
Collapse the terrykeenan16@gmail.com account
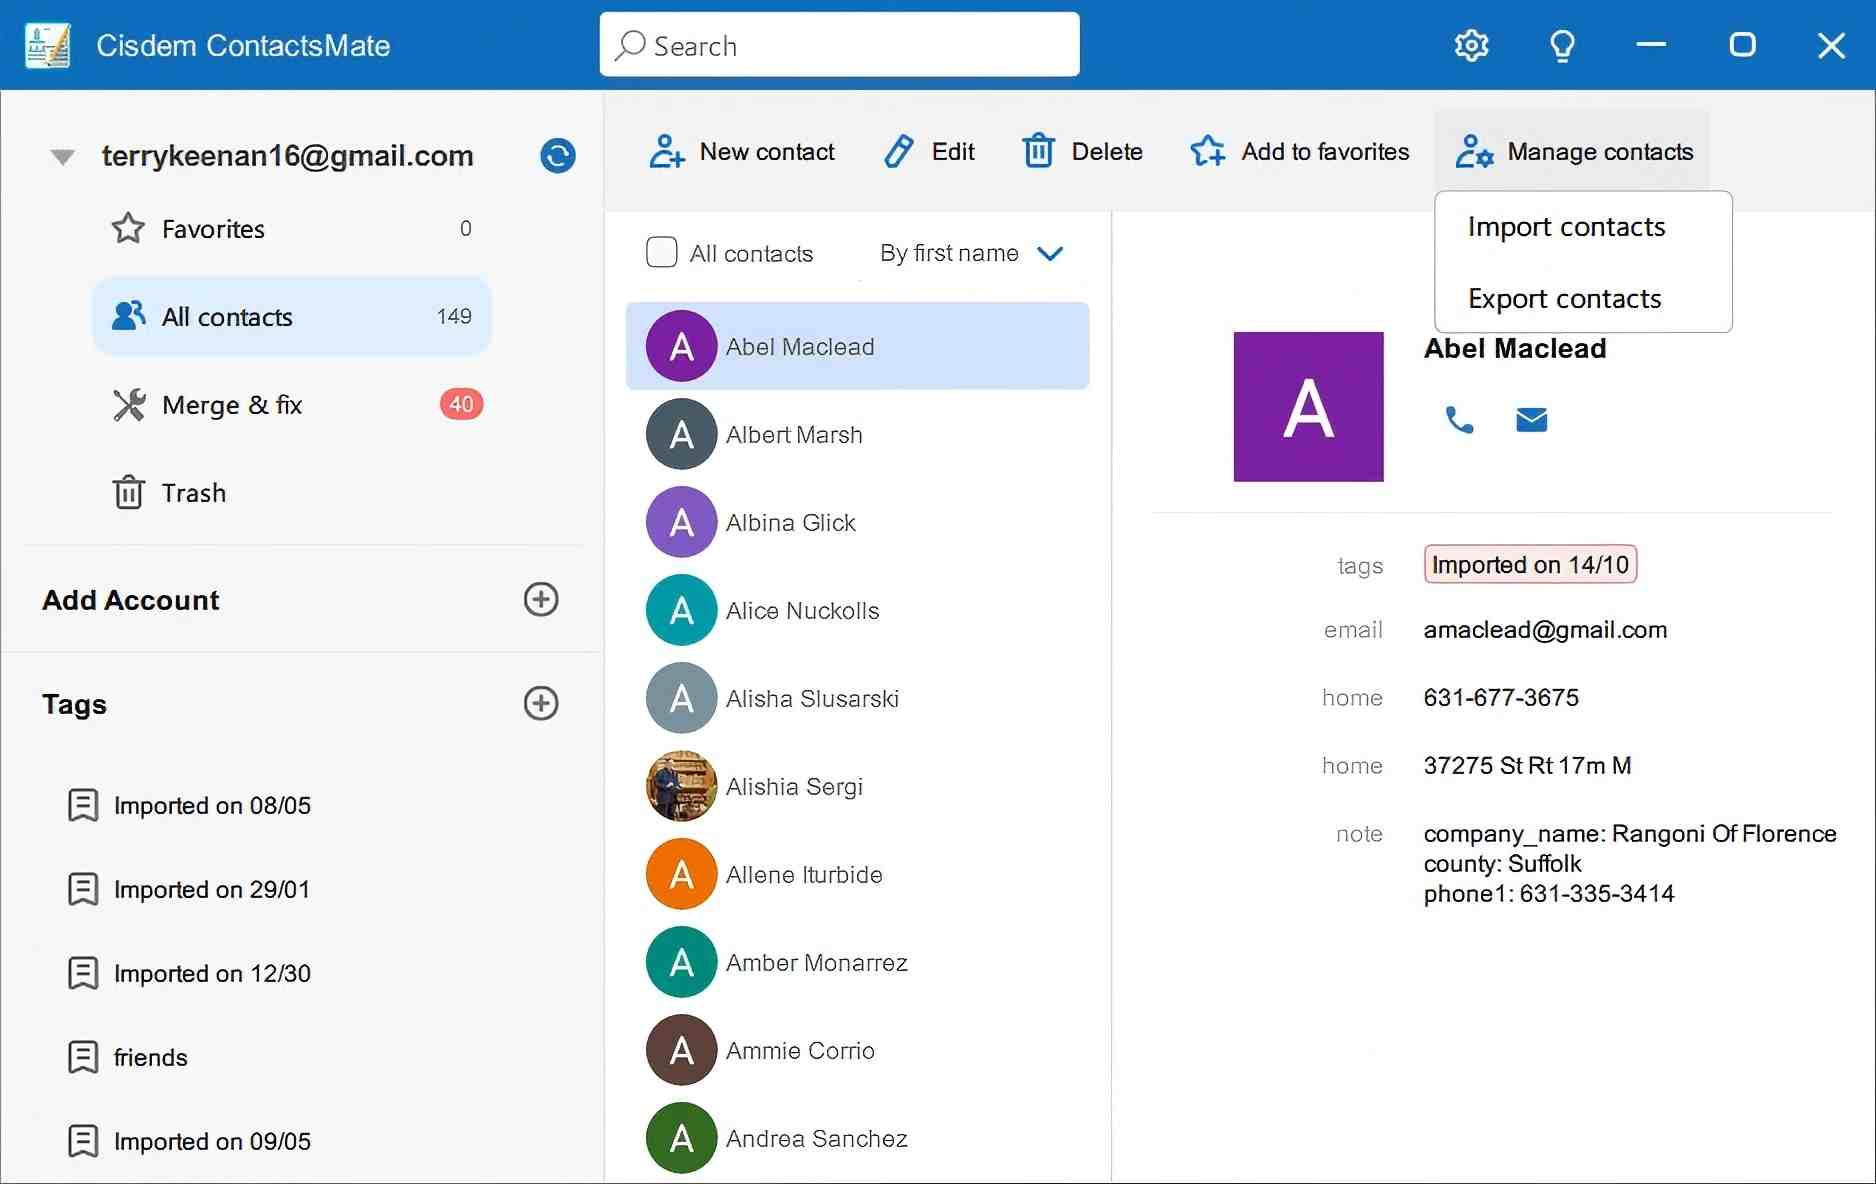61,156
